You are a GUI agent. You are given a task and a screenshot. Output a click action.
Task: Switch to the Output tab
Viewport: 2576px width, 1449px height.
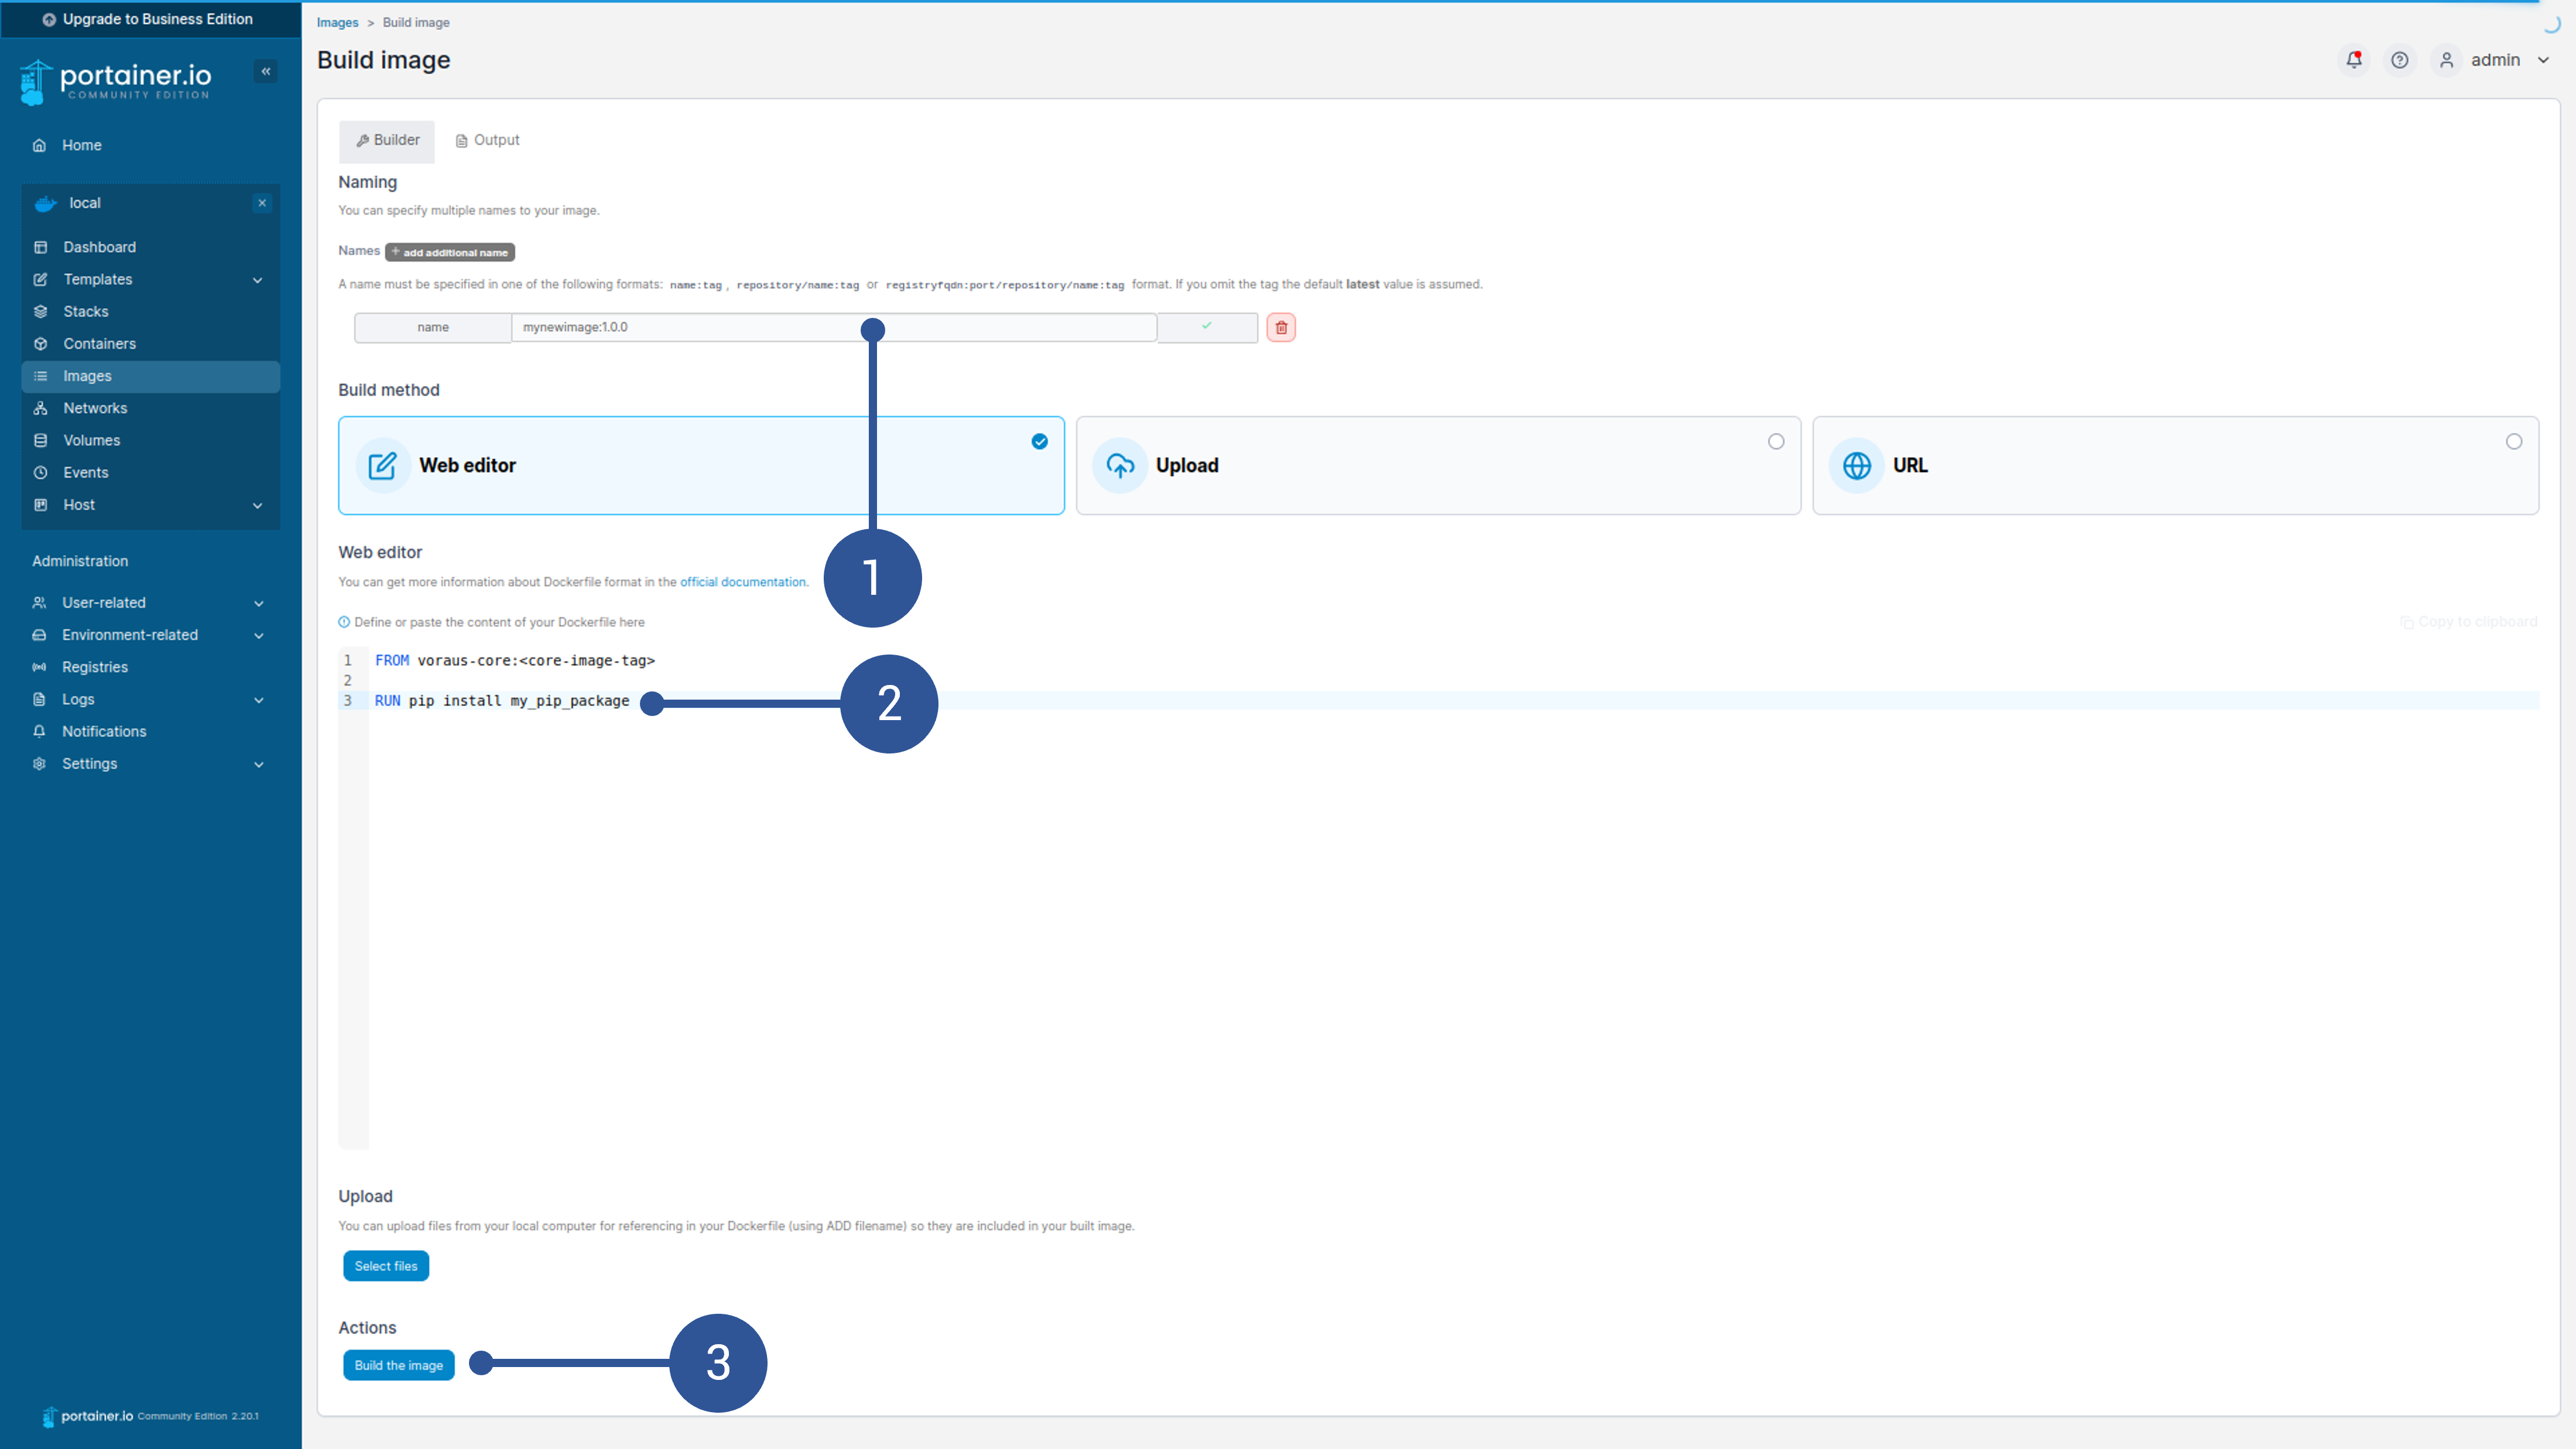pyautogui.click(x=487, y=140)
